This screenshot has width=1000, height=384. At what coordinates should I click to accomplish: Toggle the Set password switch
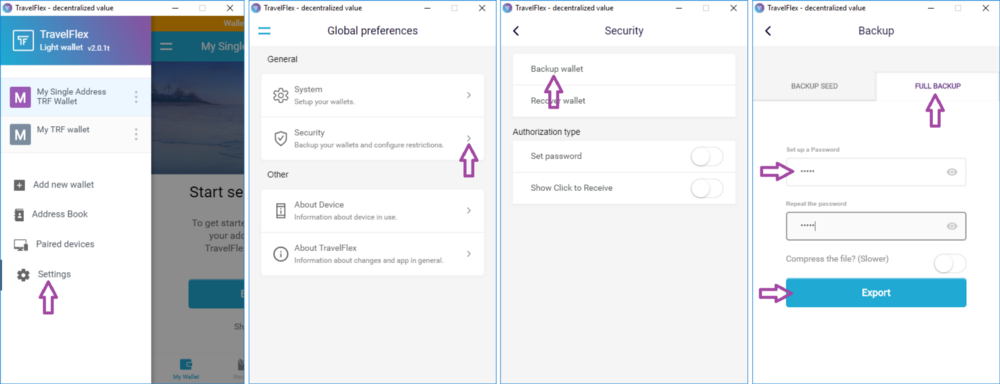707,156
